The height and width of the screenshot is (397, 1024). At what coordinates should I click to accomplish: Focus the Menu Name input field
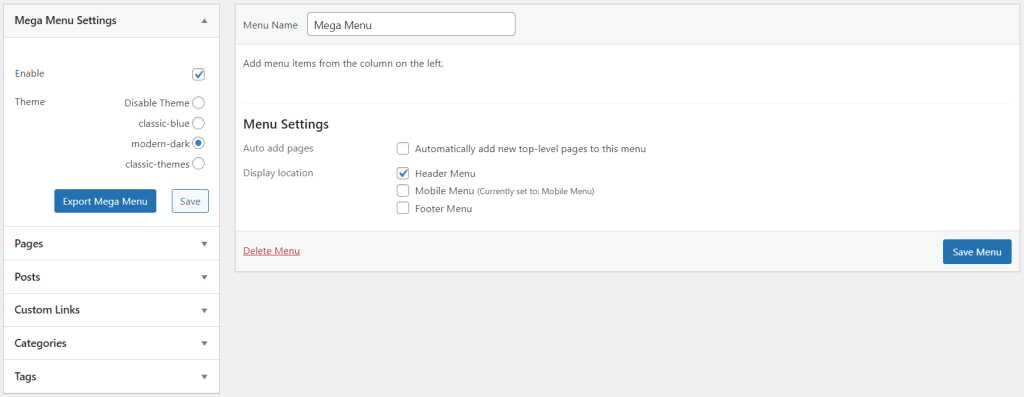pyautogui.click(x=411, y=25)
